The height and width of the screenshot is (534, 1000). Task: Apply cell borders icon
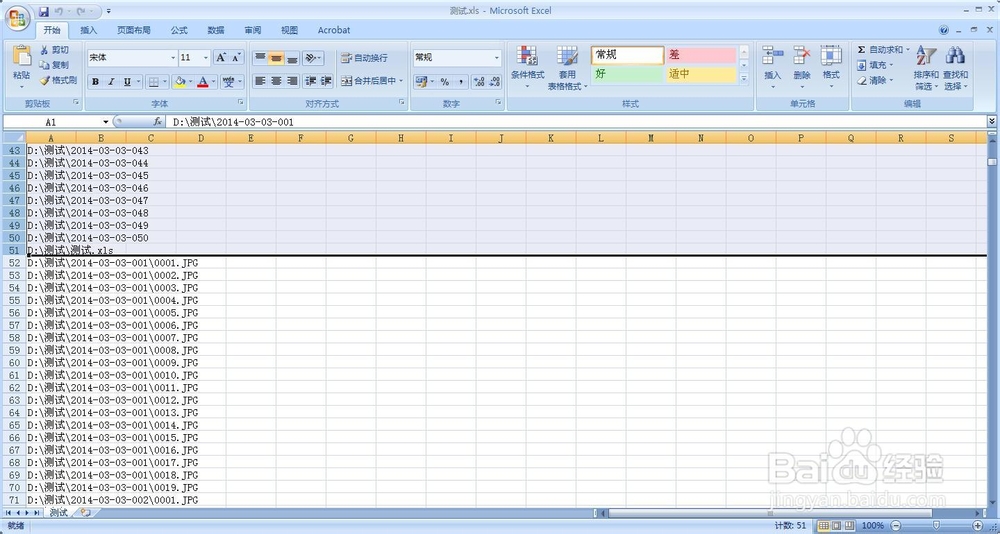click(x=153, y=82)
